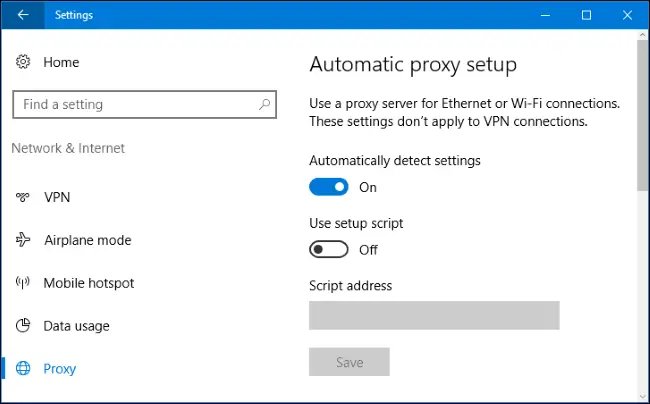This screenshot has height=404, width=650.
Task: Turn off Automatically detect settings toggle
Action: point(329,187)
